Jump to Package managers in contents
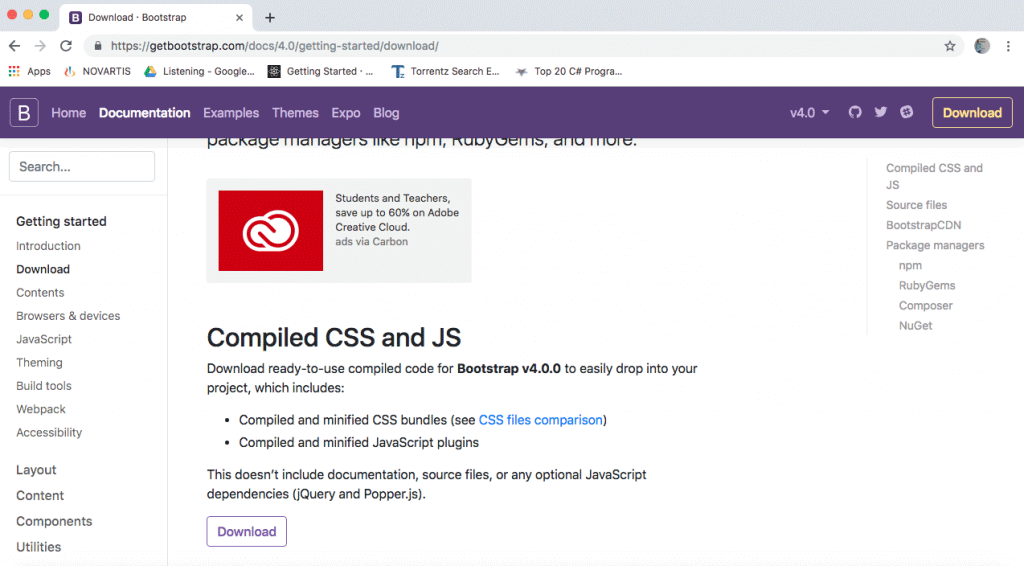 pos(935,245)
